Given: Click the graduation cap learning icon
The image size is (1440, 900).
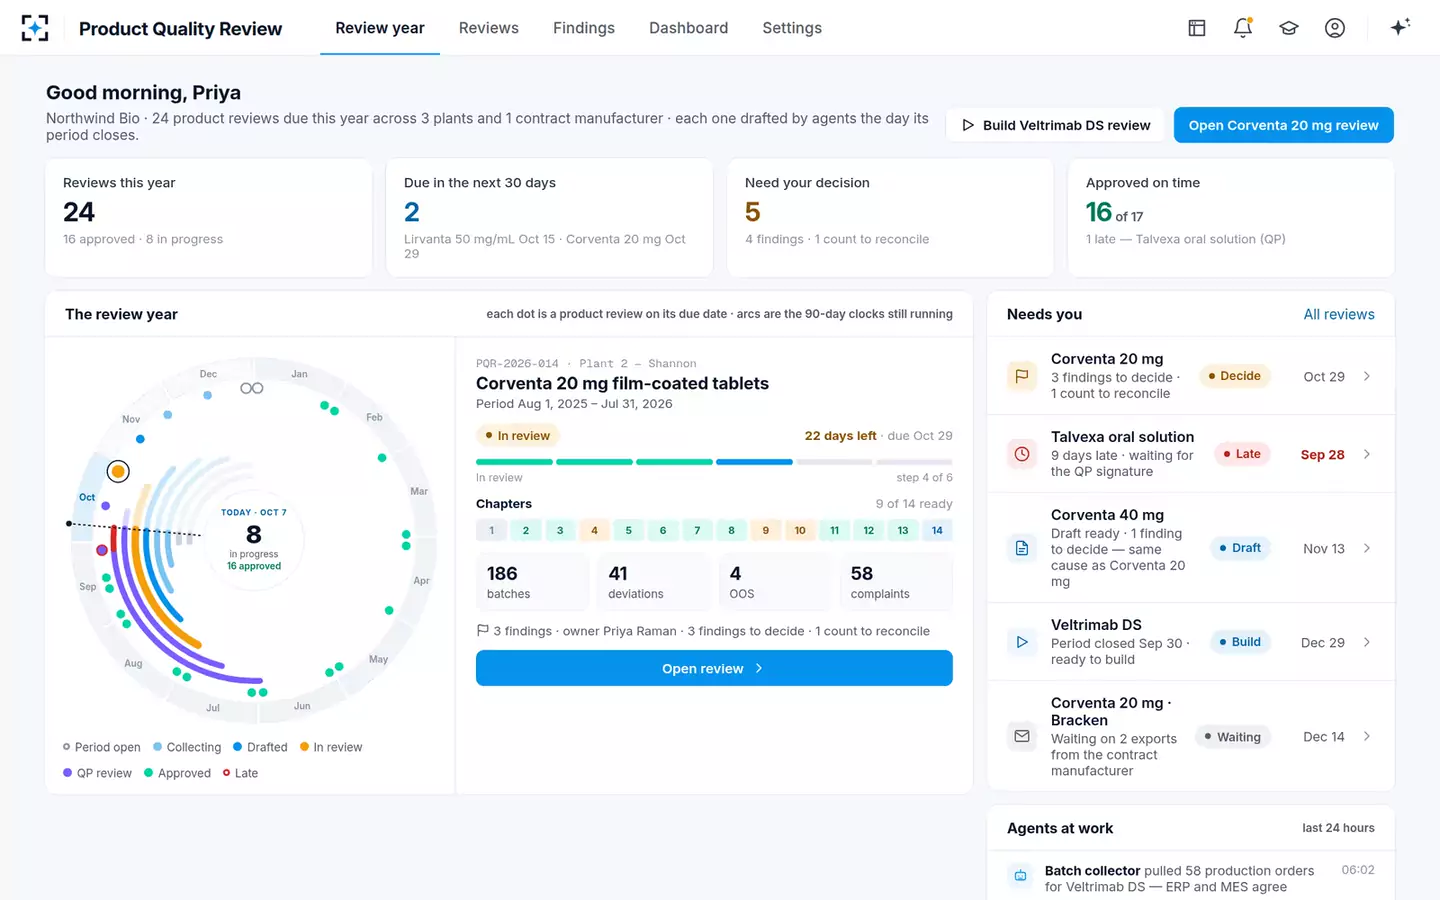Looking at the screenshot, I should pos(1289,28).
